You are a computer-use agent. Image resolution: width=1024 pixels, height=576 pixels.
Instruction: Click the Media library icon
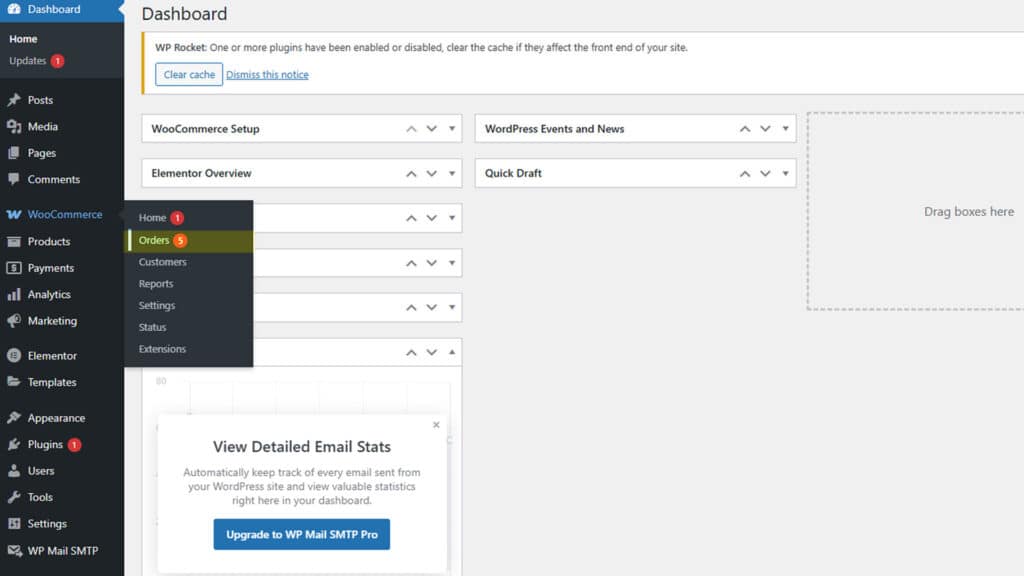click(x=14, y=127)
